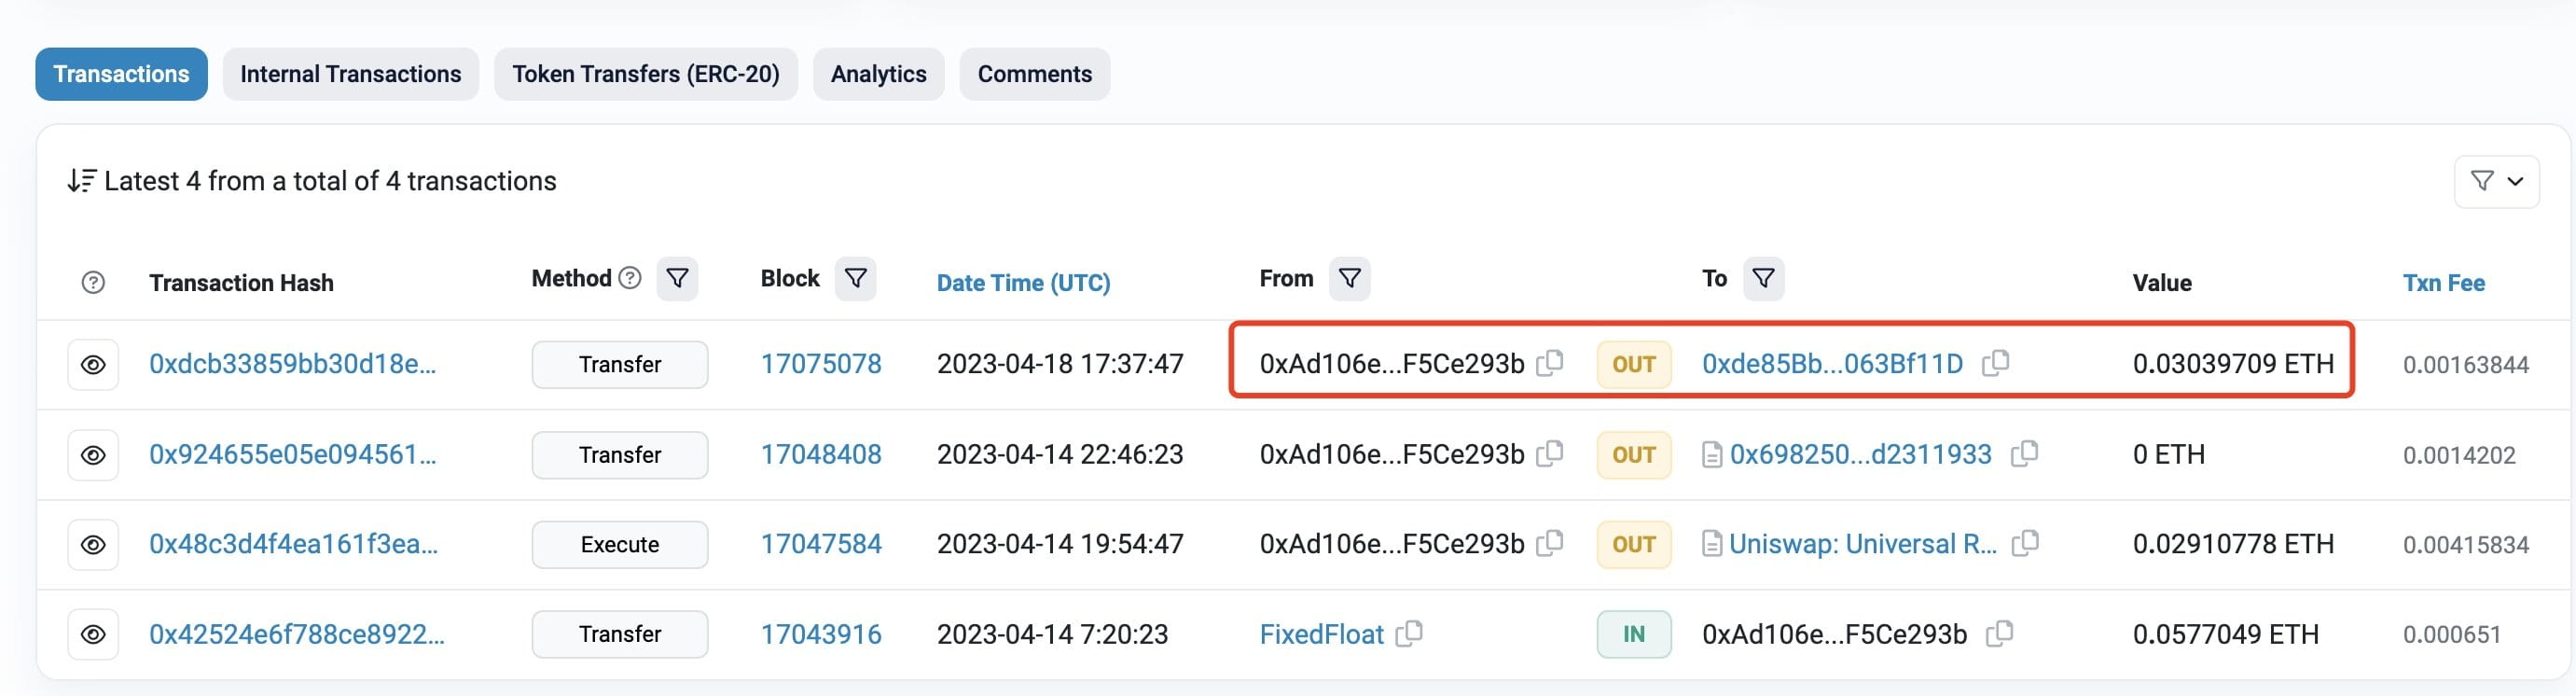2576x696 pixels.
Task: Click the help icon beside Transaction Hash
Action: click(x=93, y=283)
